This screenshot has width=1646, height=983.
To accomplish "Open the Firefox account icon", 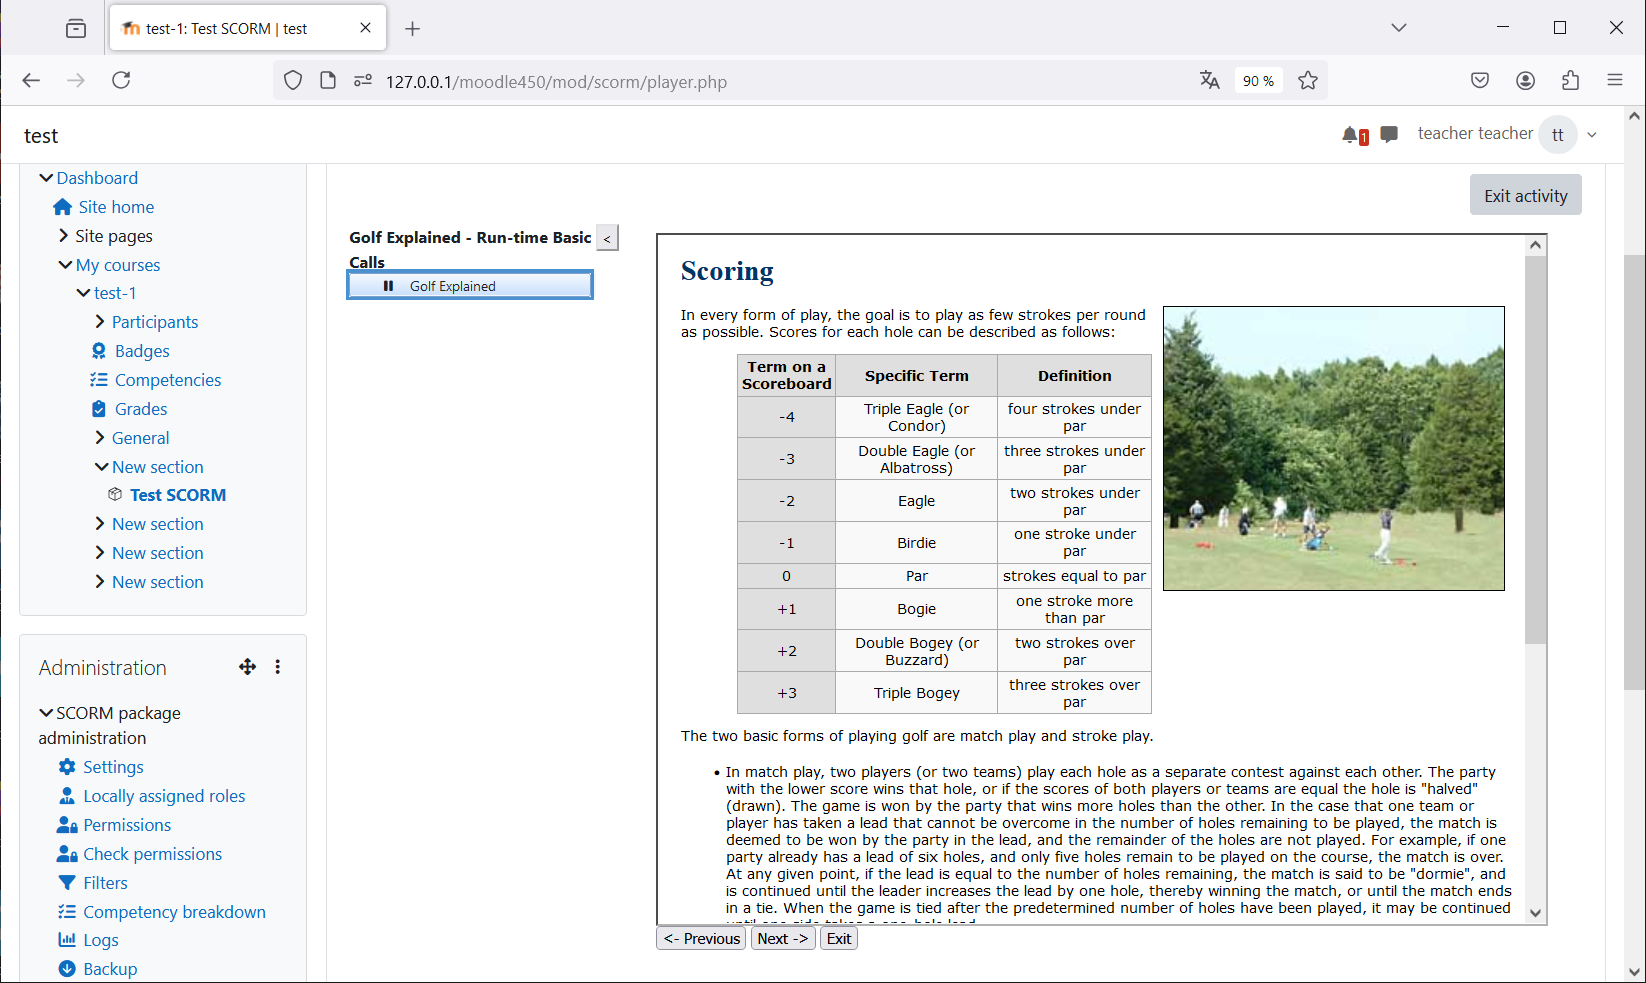I will (x=1525, y=81).
